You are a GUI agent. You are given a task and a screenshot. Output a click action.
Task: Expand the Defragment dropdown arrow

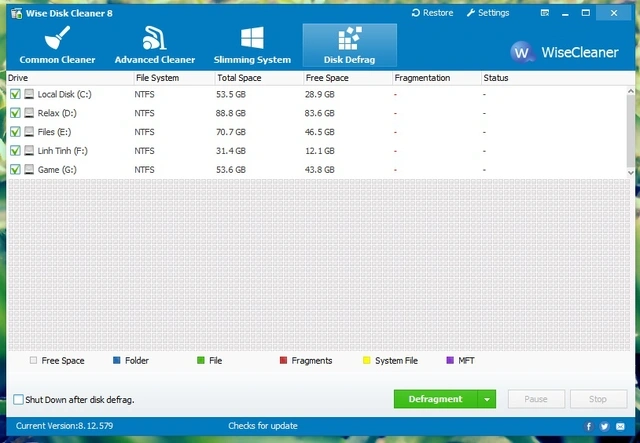487,399
